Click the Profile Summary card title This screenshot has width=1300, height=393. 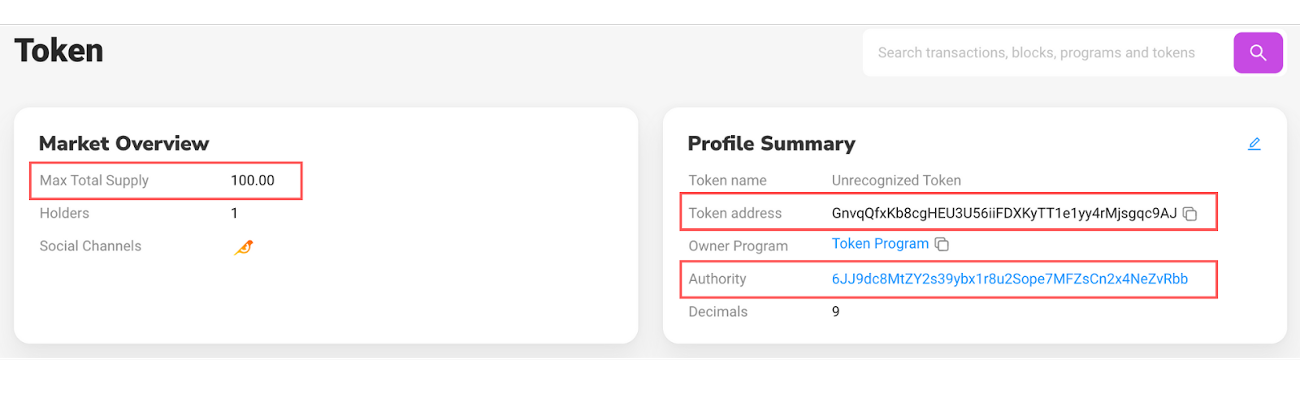[771, 143]
